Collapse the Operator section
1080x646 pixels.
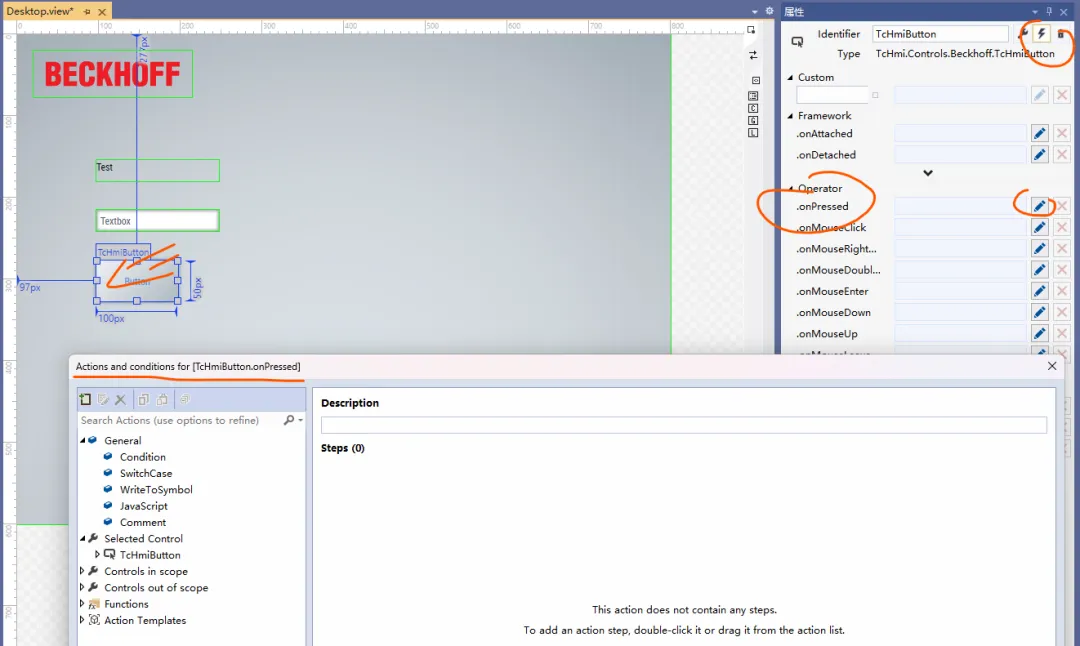pos(791,188)
